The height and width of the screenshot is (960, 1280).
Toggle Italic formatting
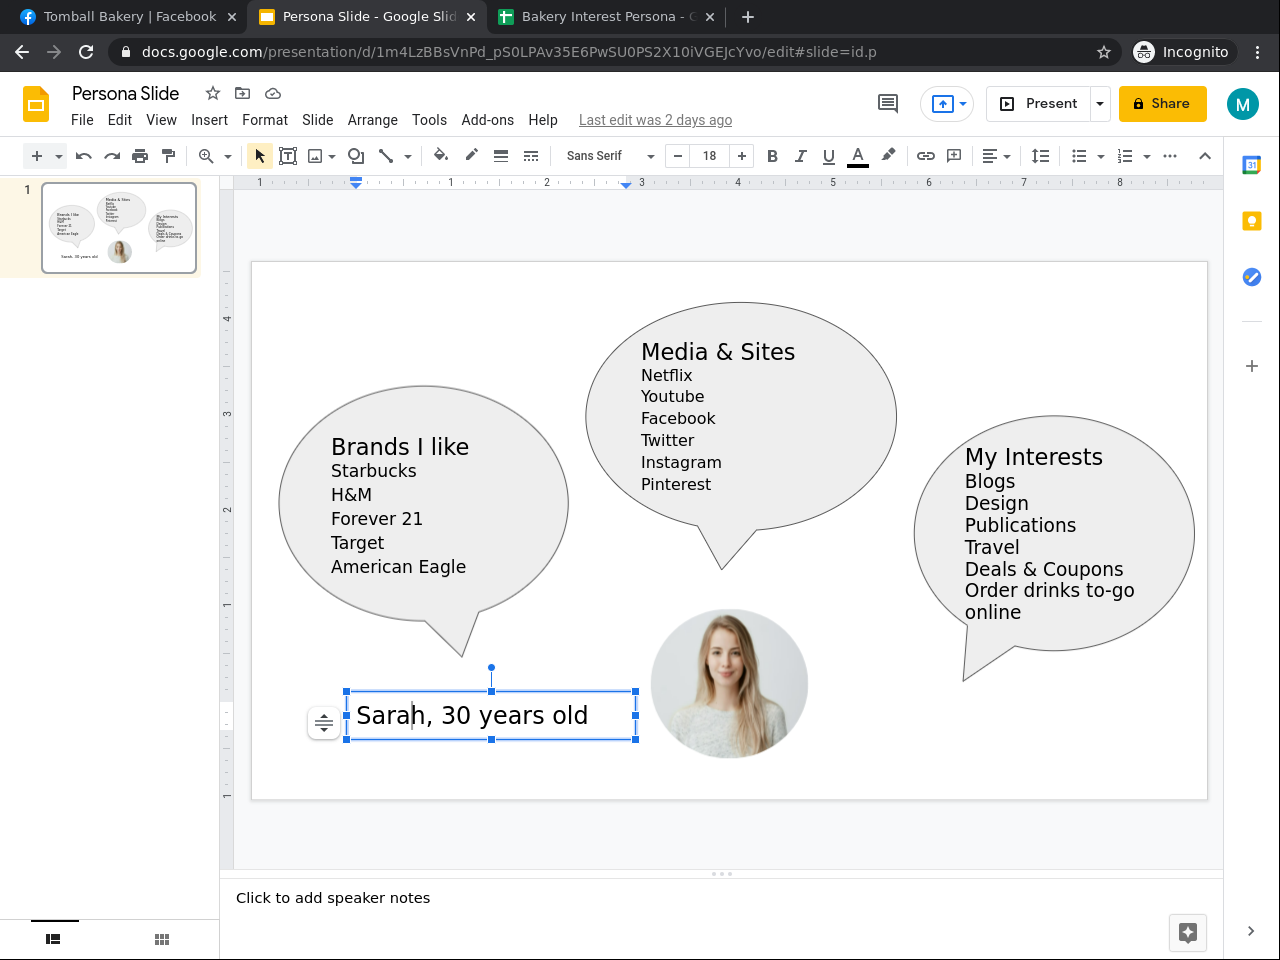800,156
